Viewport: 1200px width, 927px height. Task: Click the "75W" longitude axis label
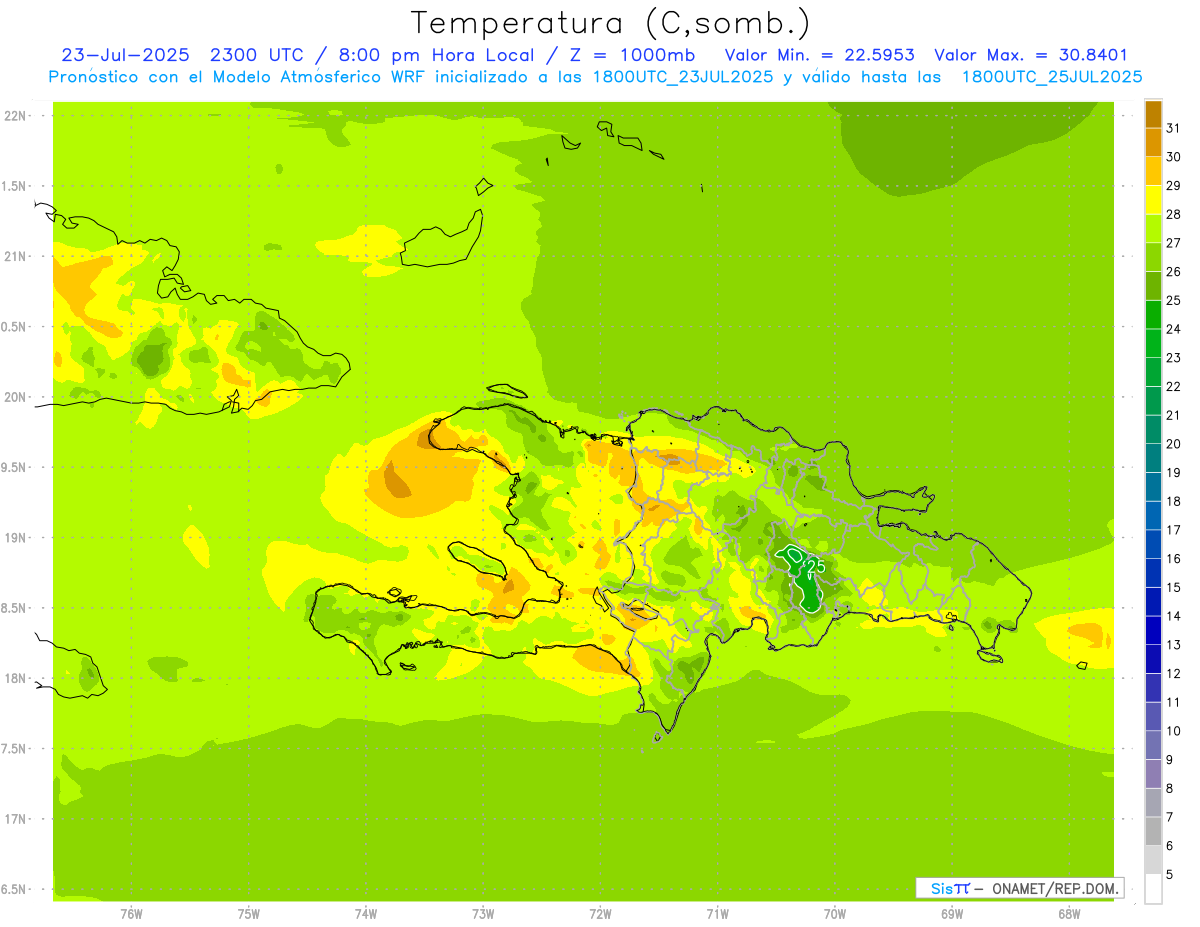pyautogui.click(x=249, y=914)
